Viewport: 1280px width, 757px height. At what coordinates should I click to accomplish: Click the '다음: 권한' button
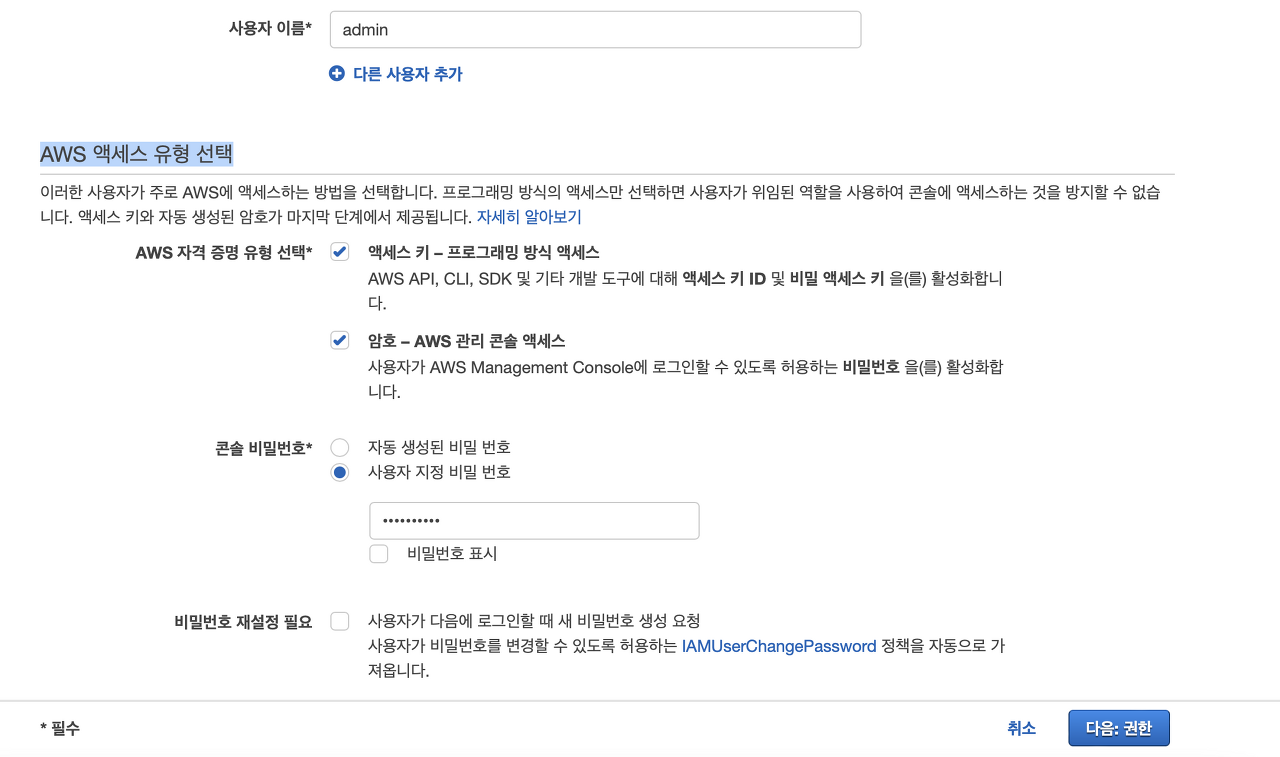[x=1119, y=728]
